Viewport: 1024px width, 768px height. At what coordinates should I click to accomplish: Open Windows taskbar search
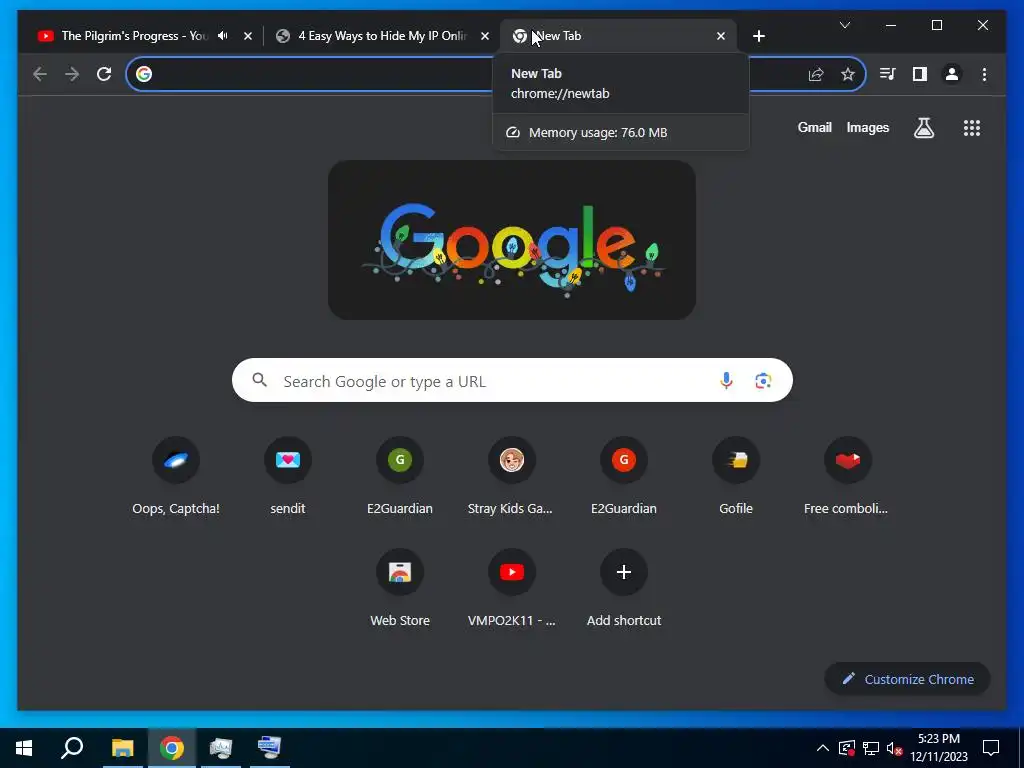tap(72, 748)
